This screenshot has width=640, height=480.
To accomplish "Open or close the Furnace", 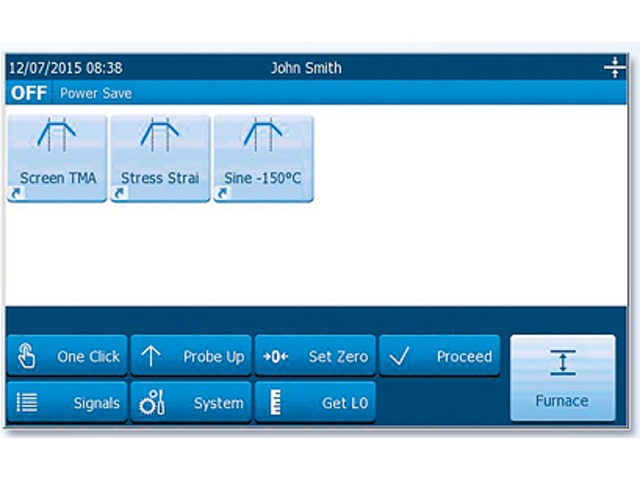I will [x=562, y=377].
